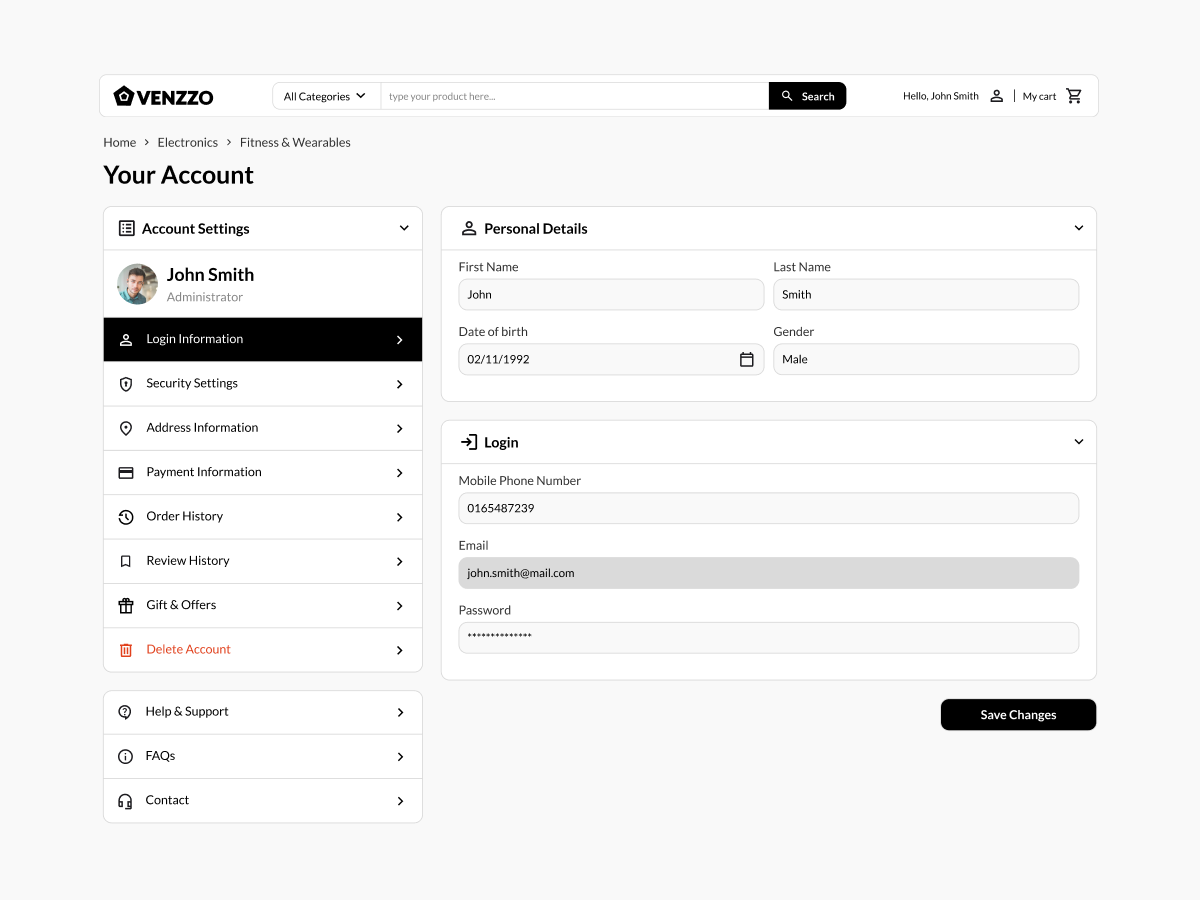Click the gift icon for Gift & Offers

(126, 606)
